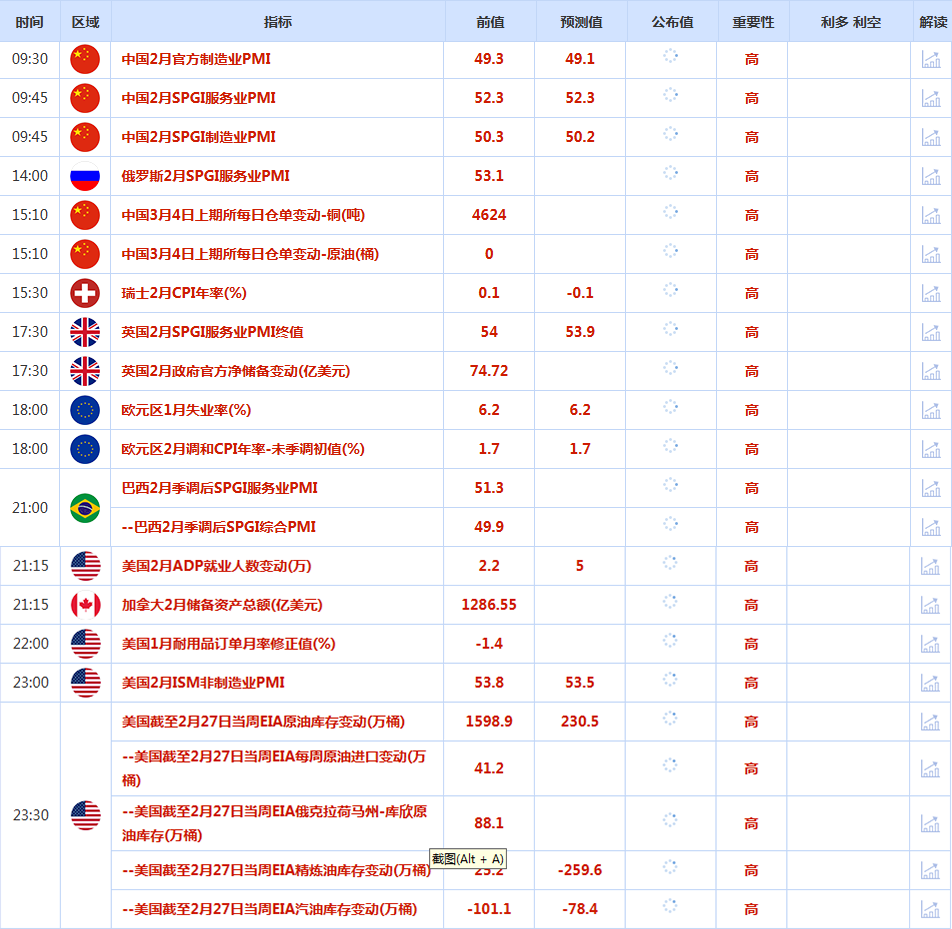
Task: Open chart icon for 英国2月SPGI服务业PMI终值
Action: (931, 332)
